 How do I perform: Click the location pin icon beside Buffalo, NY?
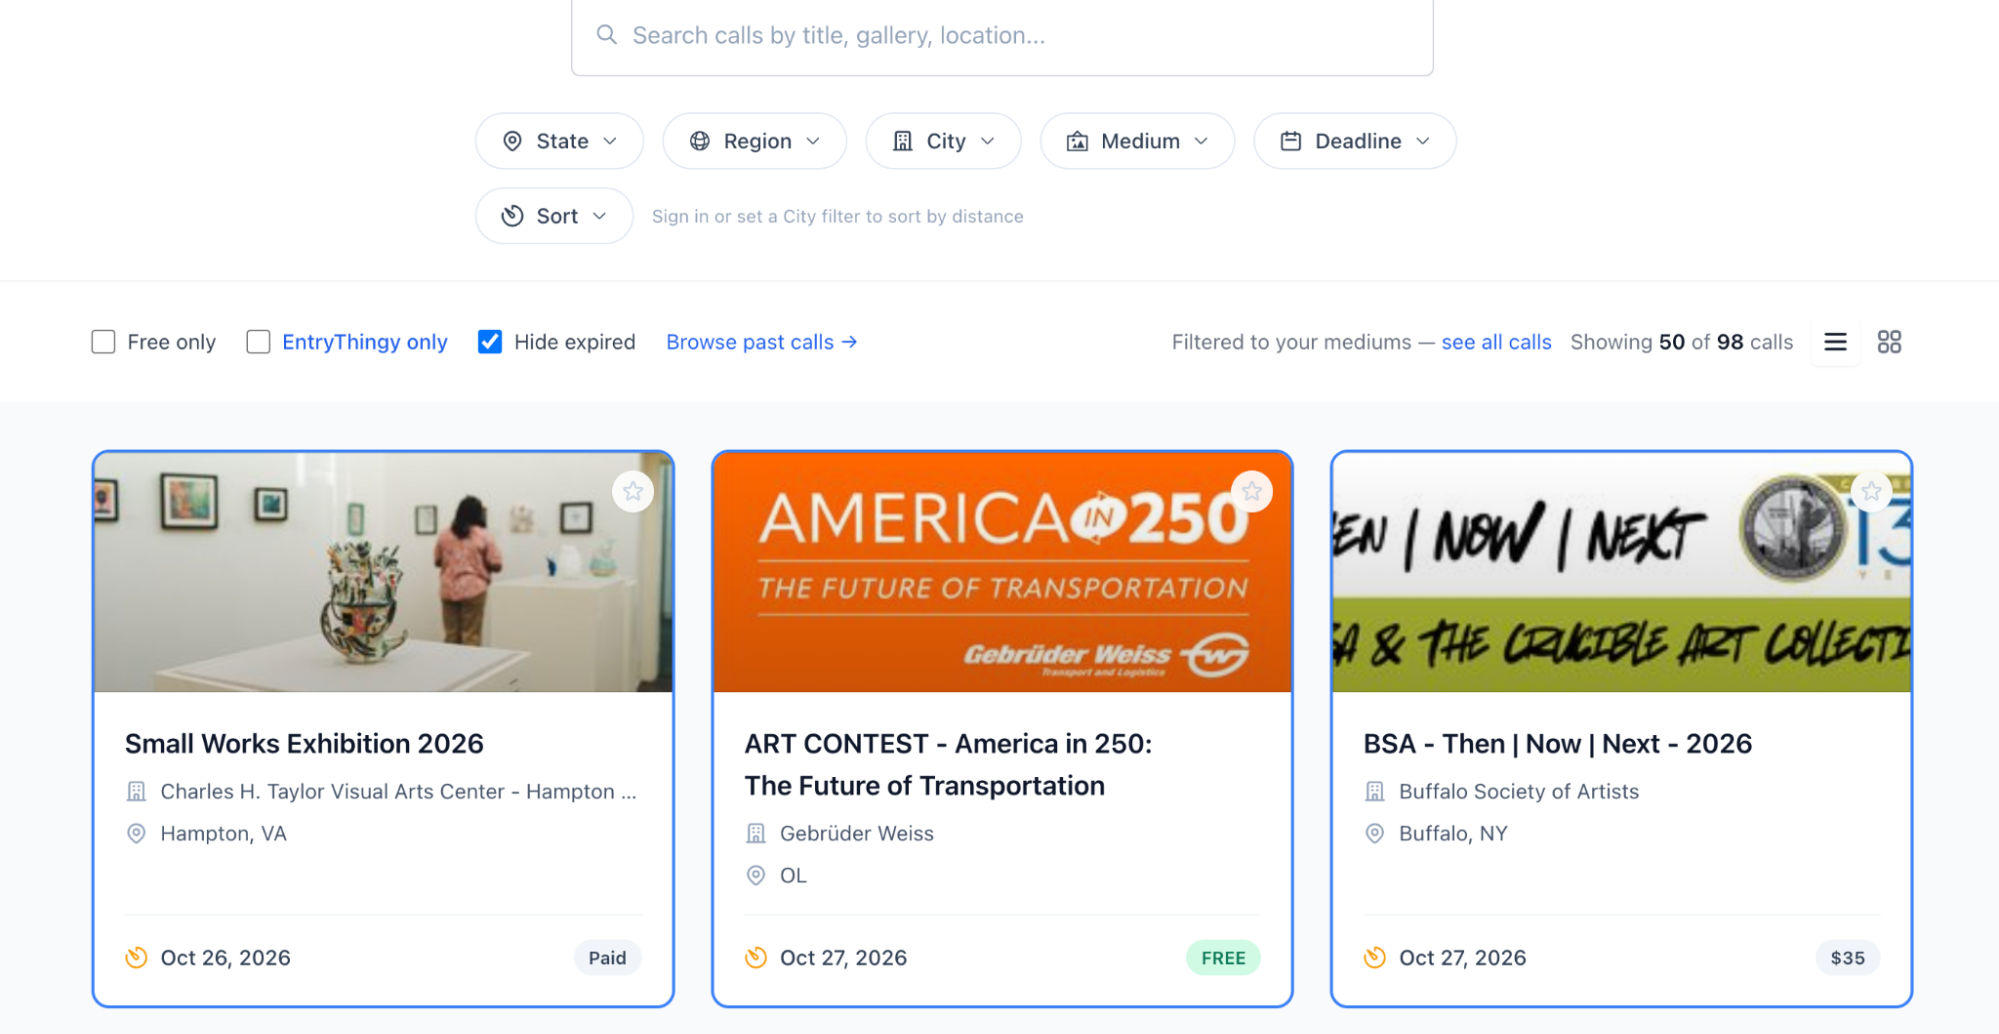[1375, 834]
